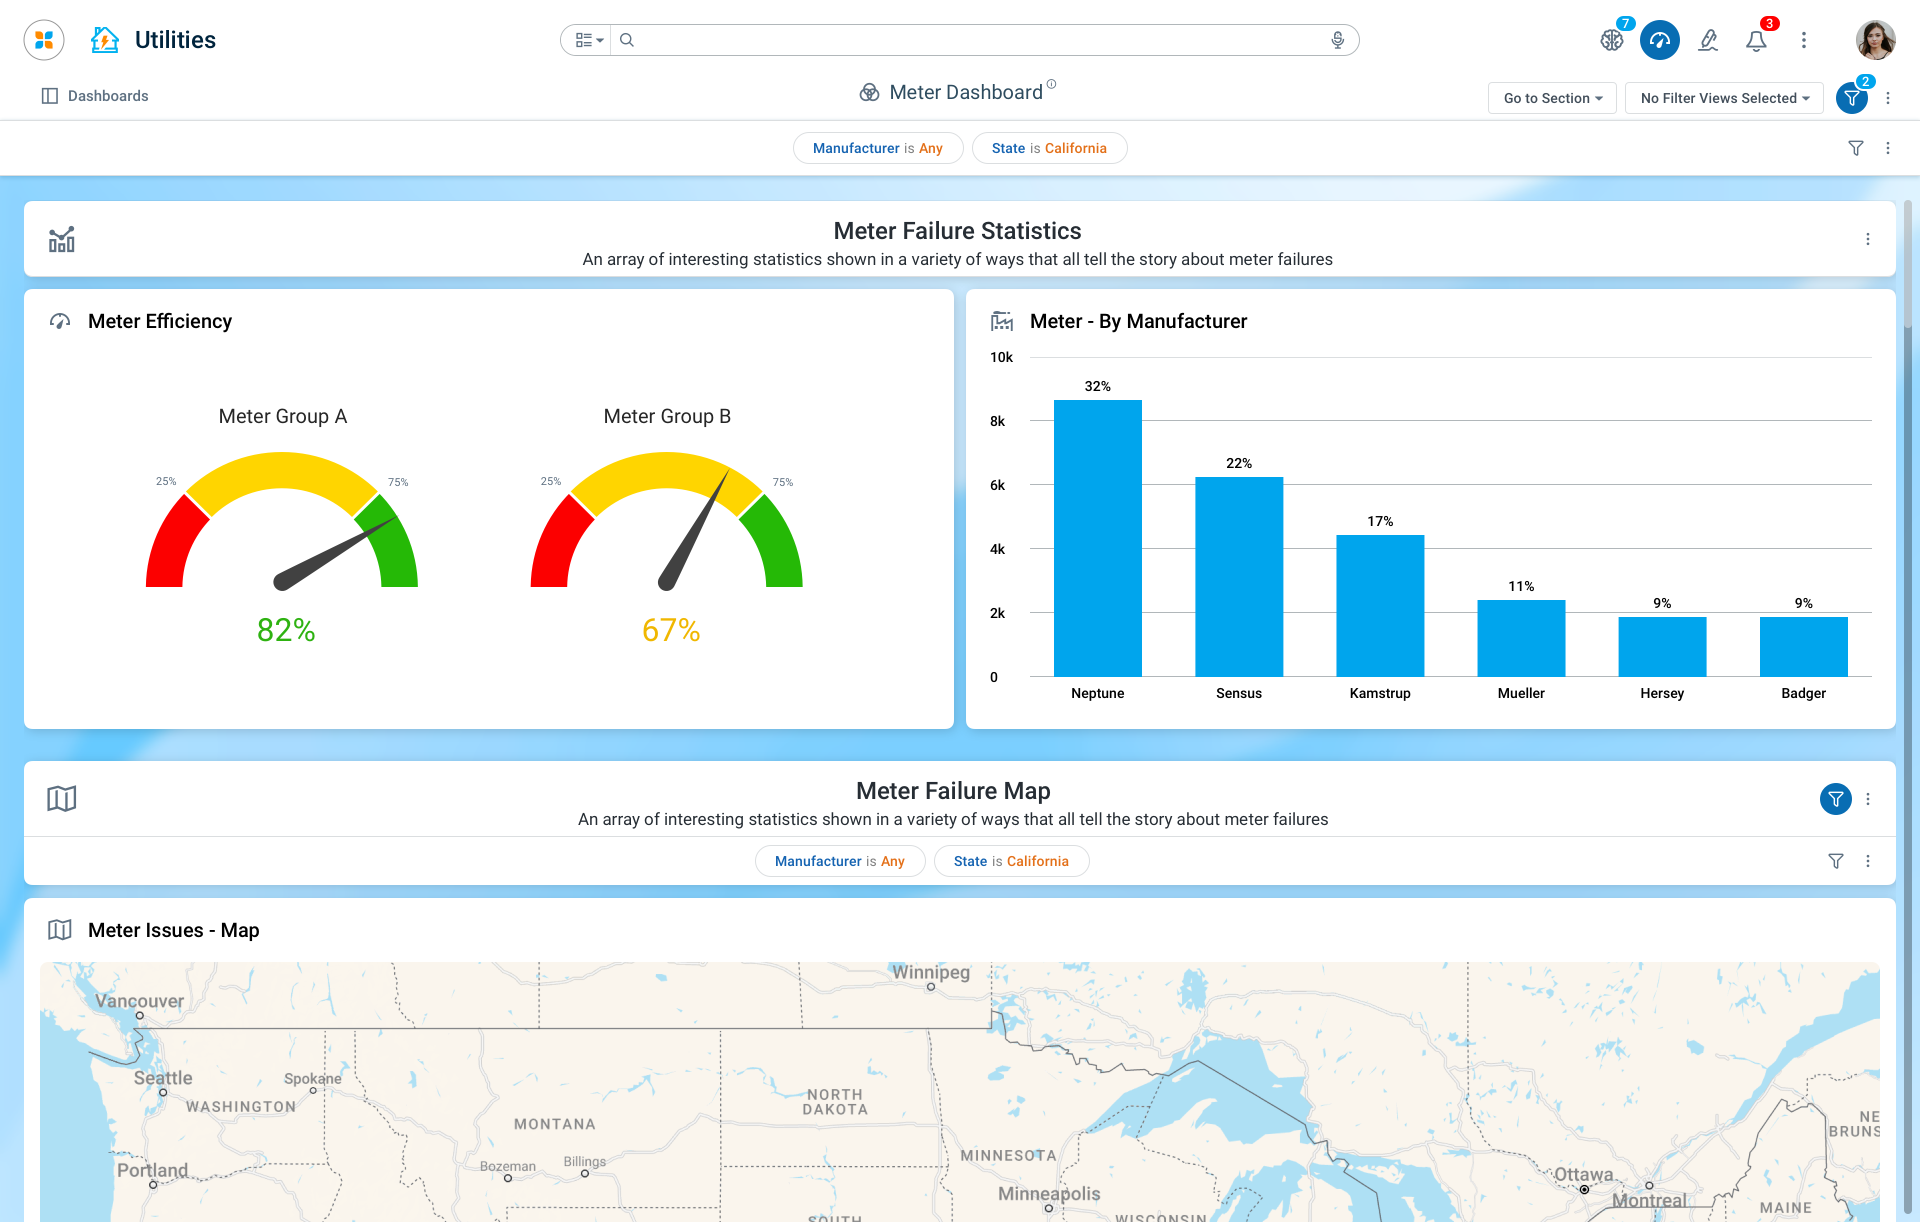Click the app launcher logo icon
This screenshot has width=1920, height=1222.
coord(44,40)
